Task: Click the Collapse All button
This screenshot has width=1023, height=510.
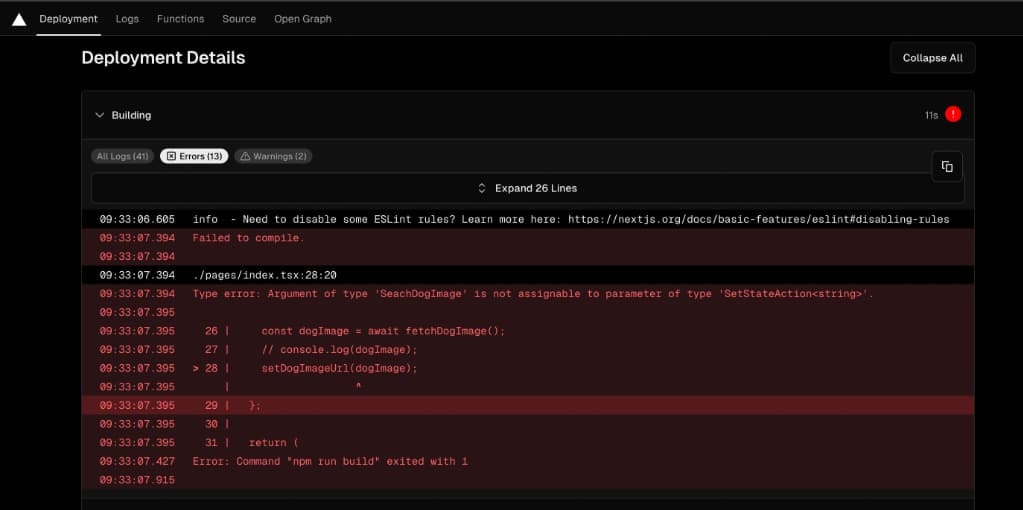Action: coord(932,58)
